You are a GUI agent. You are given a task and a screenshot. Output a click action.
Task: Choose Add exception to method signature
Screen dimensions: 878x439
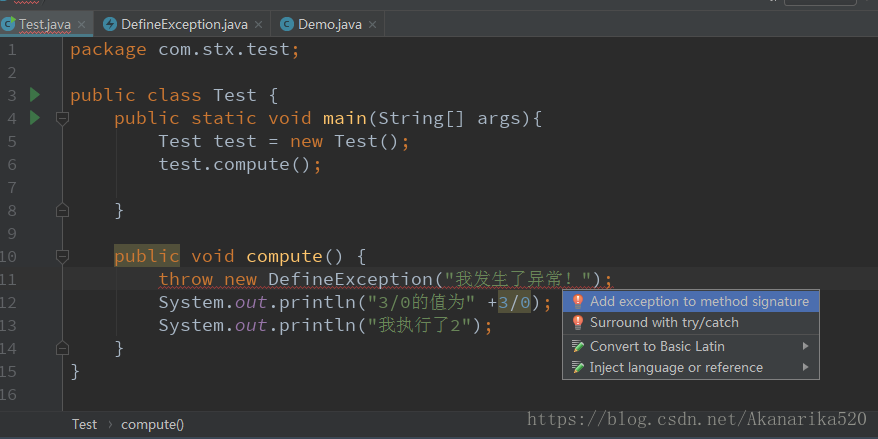(698, 301)
